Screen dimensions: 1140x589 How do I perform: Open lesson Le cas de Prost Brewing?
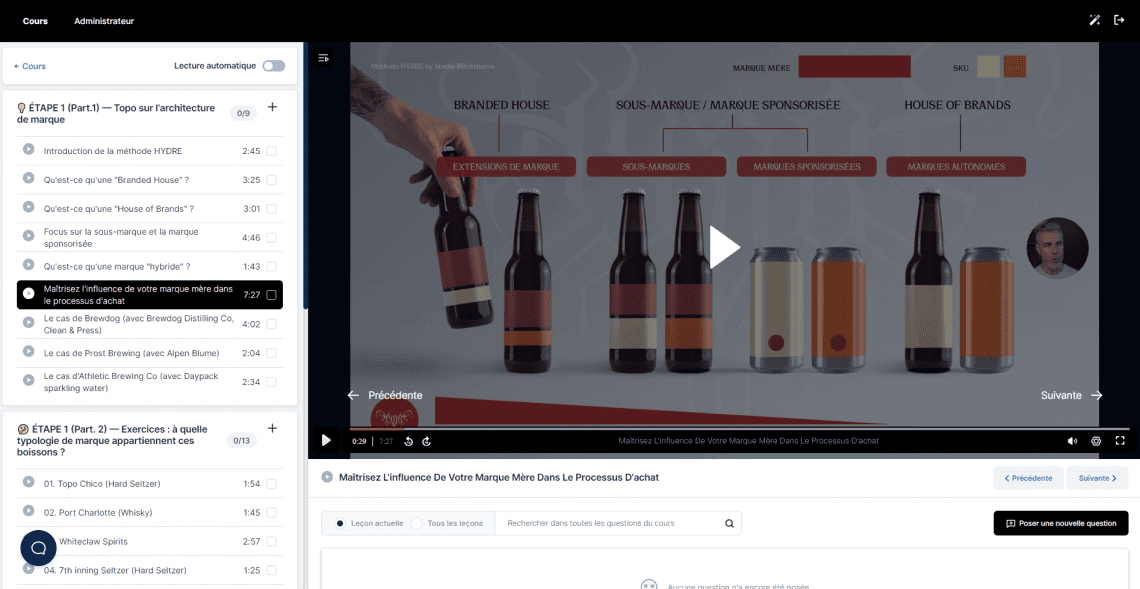coord(131,353)
